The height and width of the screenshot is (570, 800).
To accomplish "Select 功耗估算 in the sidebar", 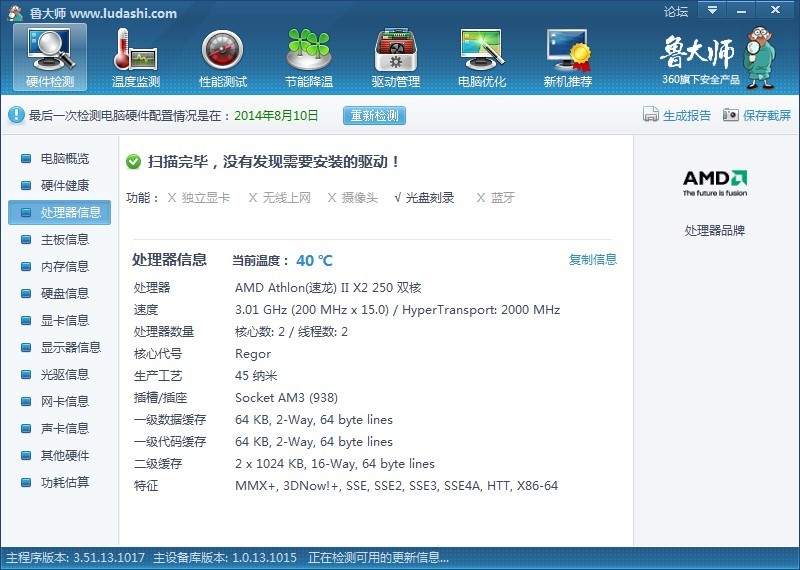I will (59, 482).
